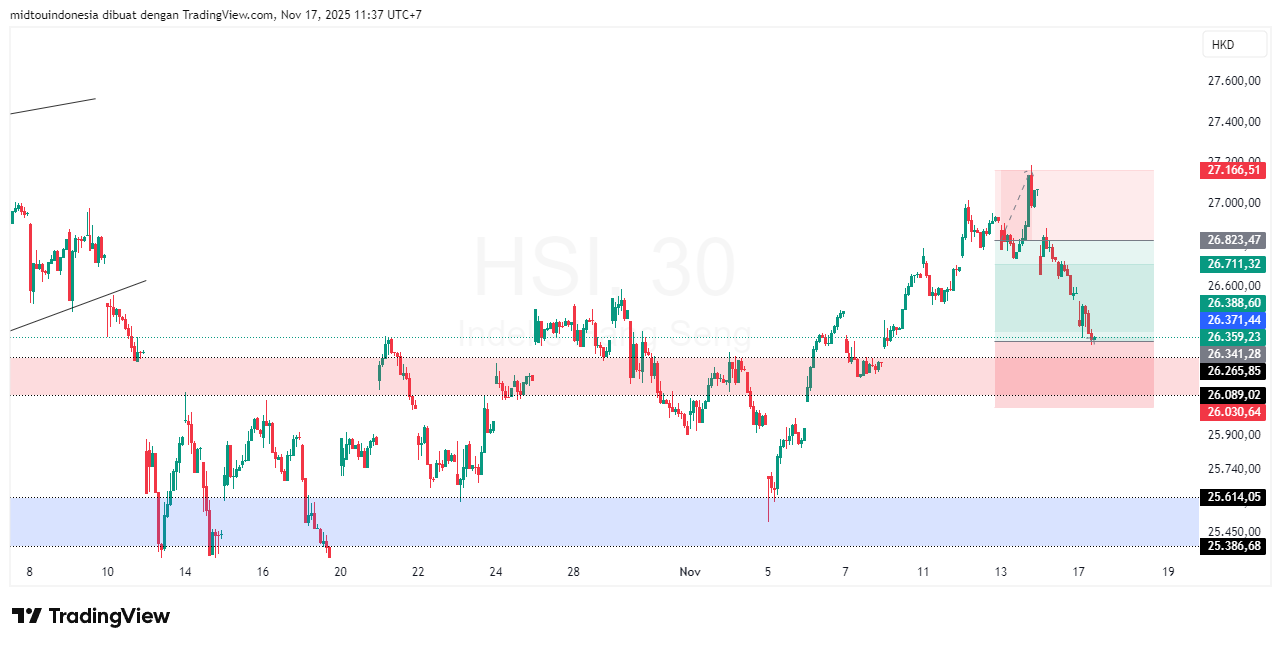Viewport: 1281px width, 646px height.
Task: Click the Nov label on time axis
Action: 689,572
